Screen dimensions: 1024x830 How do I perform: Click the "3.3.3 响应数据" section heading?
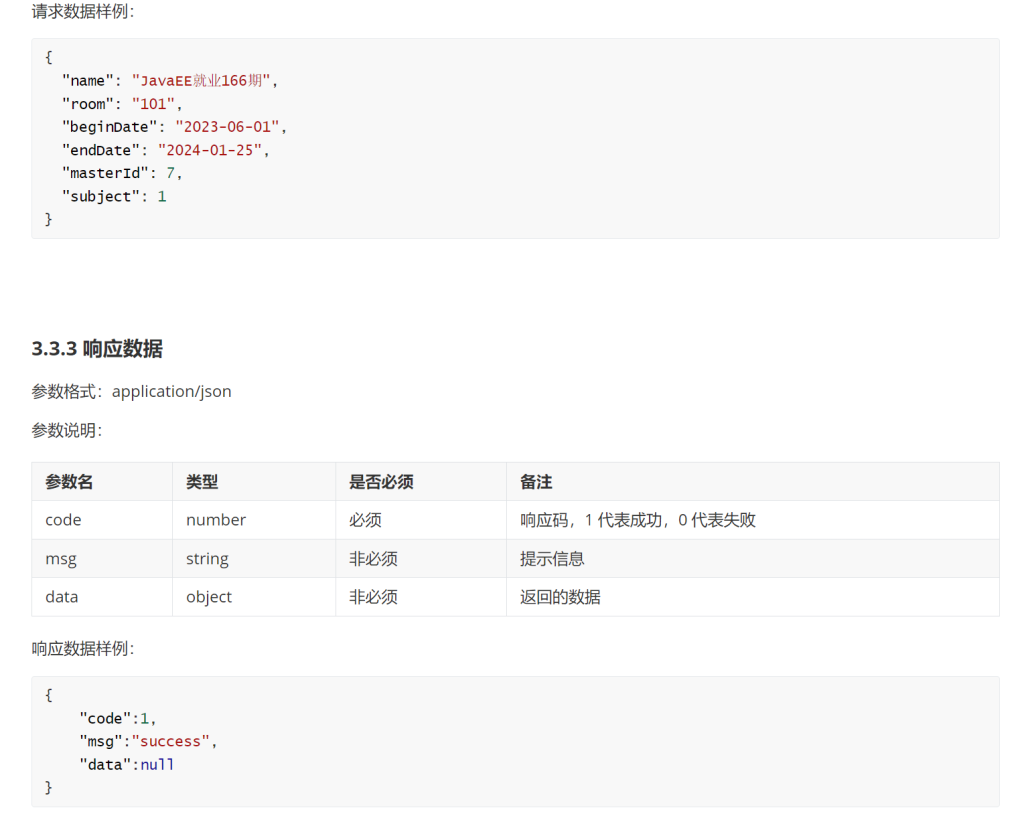tap(97, 349)
